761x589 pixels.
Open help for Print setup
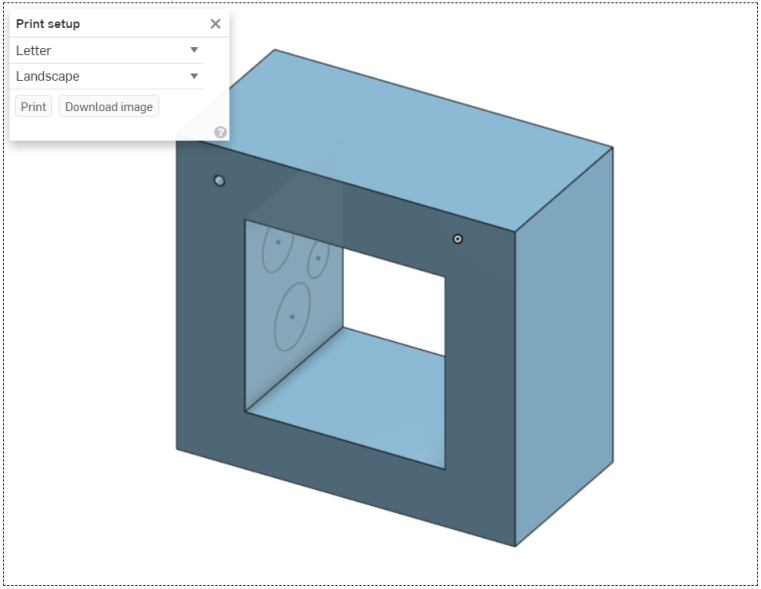point(220,132)
